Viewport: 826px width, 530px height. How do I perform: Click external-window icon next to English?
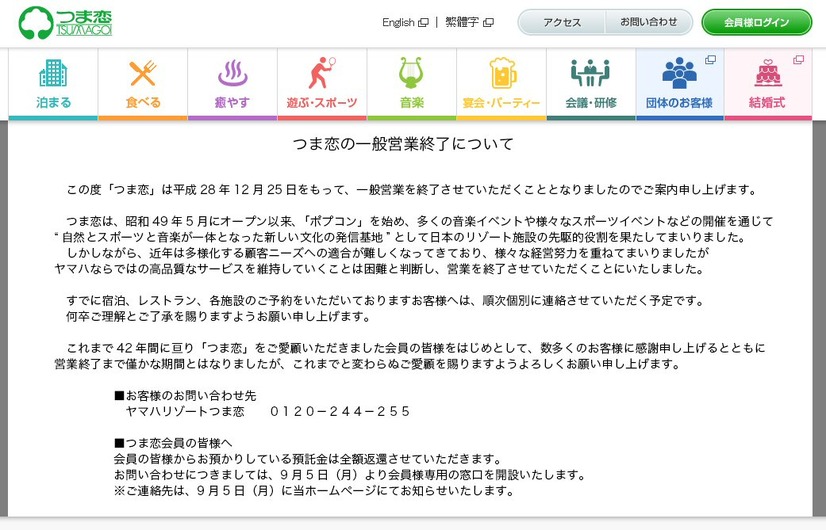click(x=423, y=23)
